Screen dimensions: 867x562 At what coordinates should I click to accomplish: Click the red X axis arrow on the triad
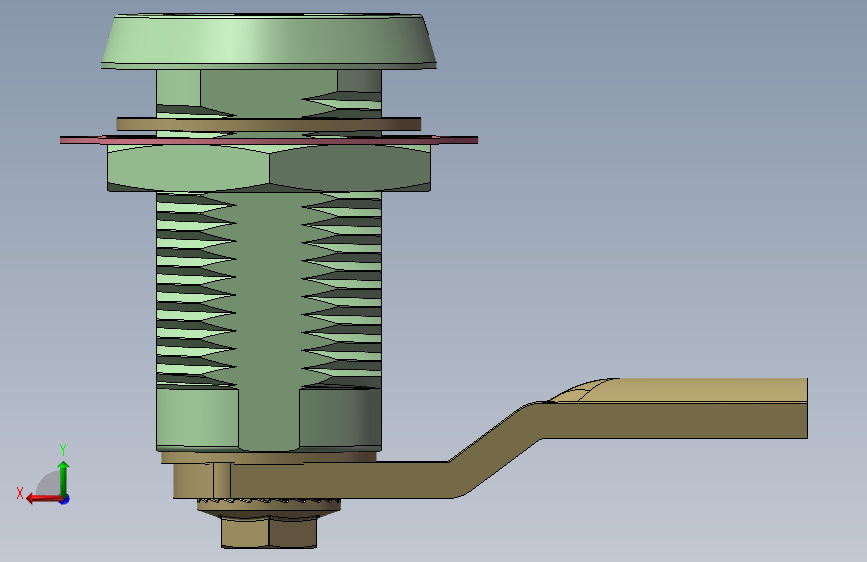[x=44, y=499]
